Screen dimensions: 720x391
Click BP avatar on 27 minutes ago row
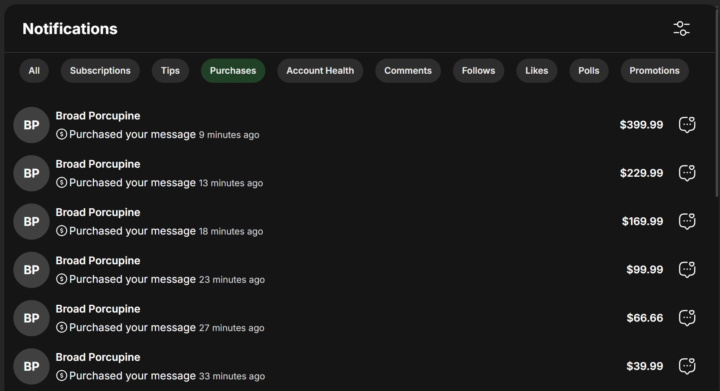[31, 318]
